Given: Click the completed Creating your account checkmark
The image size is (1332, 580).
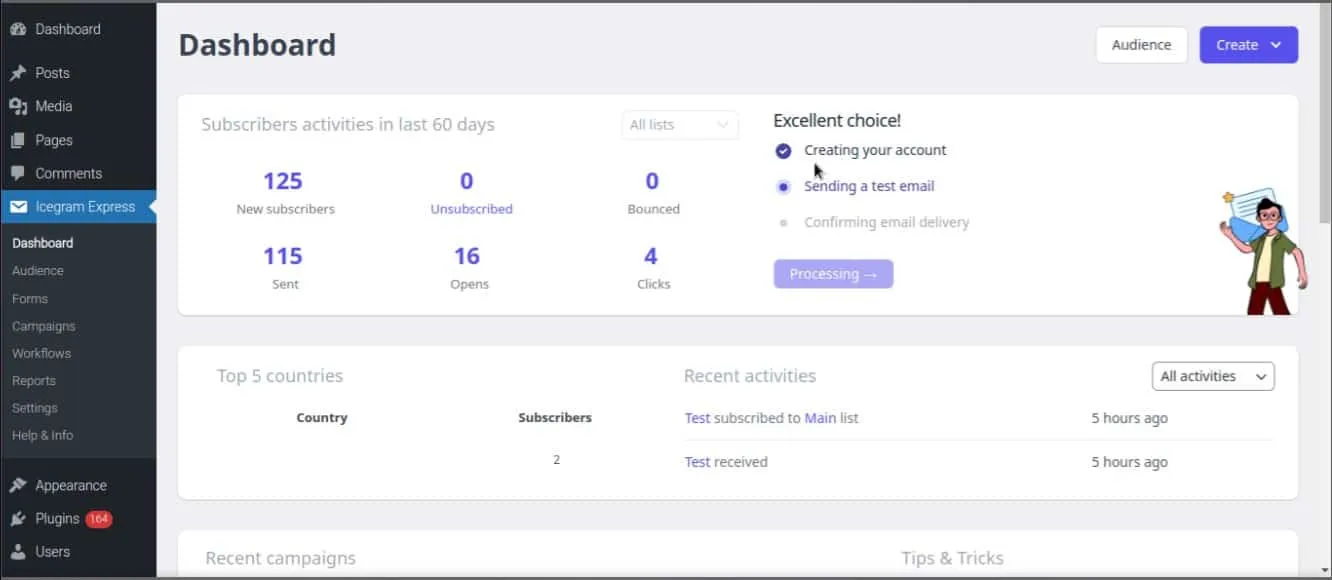Looking at the screenshot, I should point(783,151).
